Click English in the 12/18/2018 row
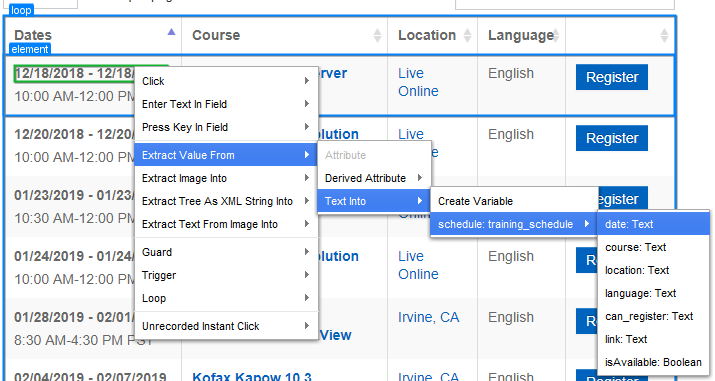Viewport: 715px width, 381px height. pos(511,73)
